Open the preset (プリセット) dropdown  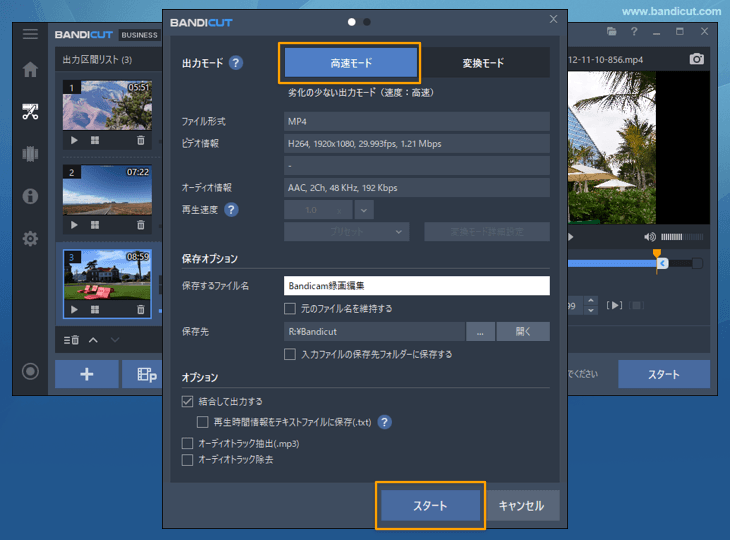tap(346, 231)
